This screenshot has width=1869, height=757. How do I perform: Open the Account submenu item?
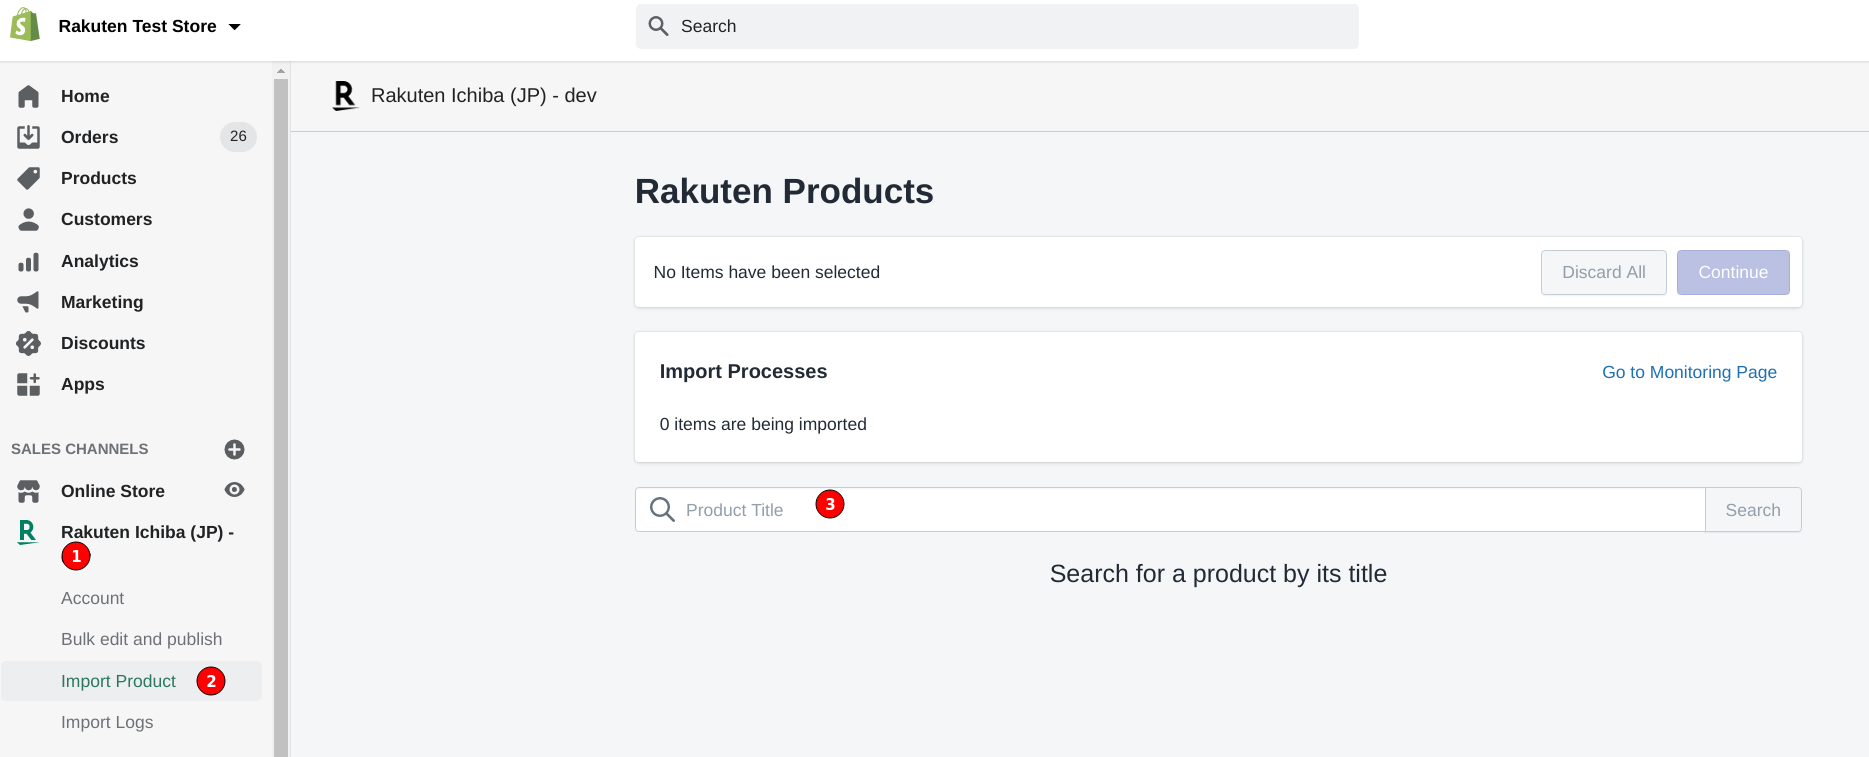[93, 598]
